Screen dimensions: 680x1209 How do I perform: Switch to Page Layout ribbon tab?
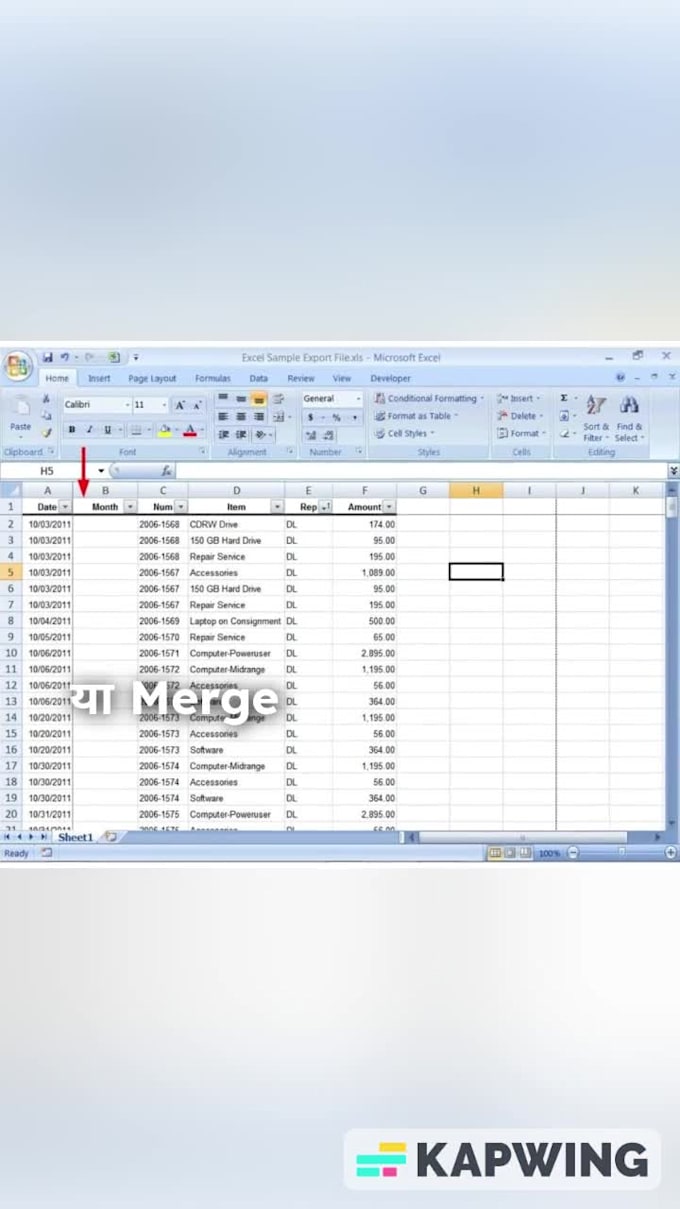point(152,378)
